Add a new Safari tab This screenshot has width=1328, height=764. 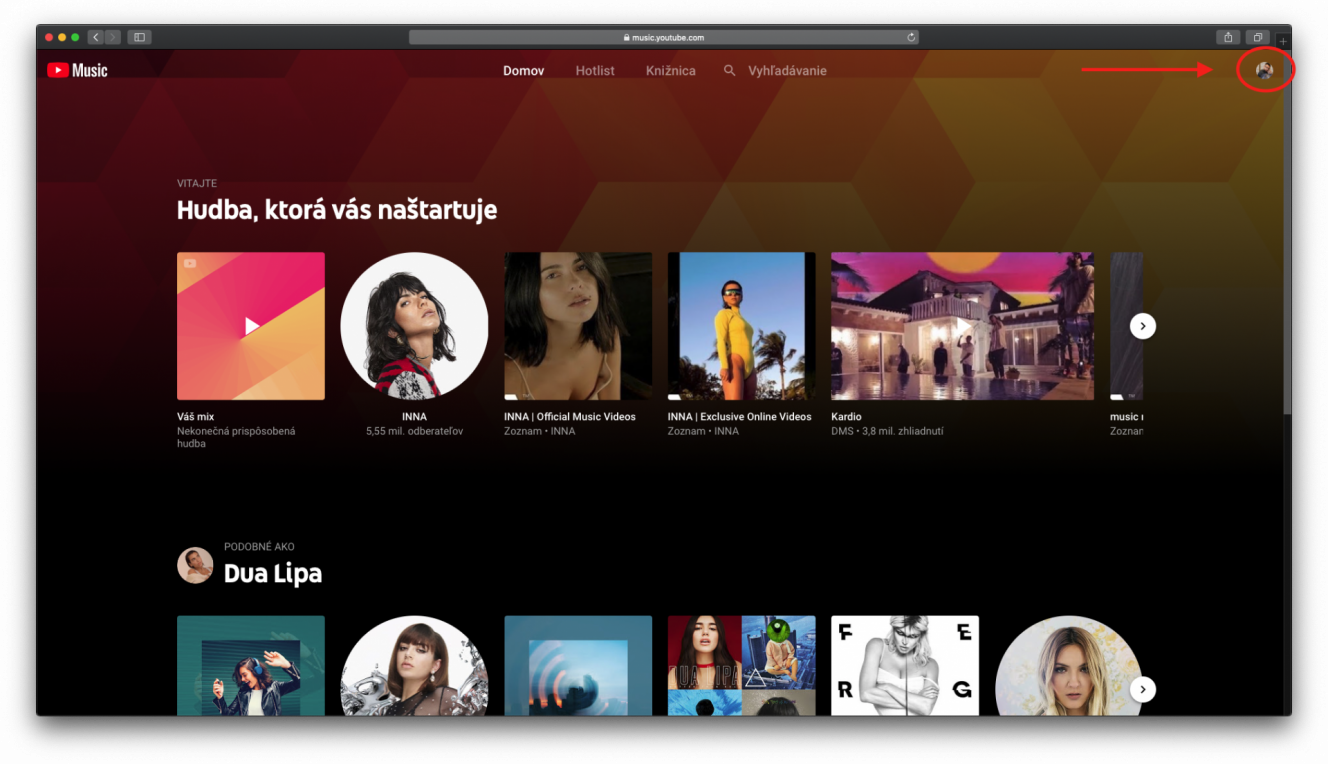[x=1283, y=41]
